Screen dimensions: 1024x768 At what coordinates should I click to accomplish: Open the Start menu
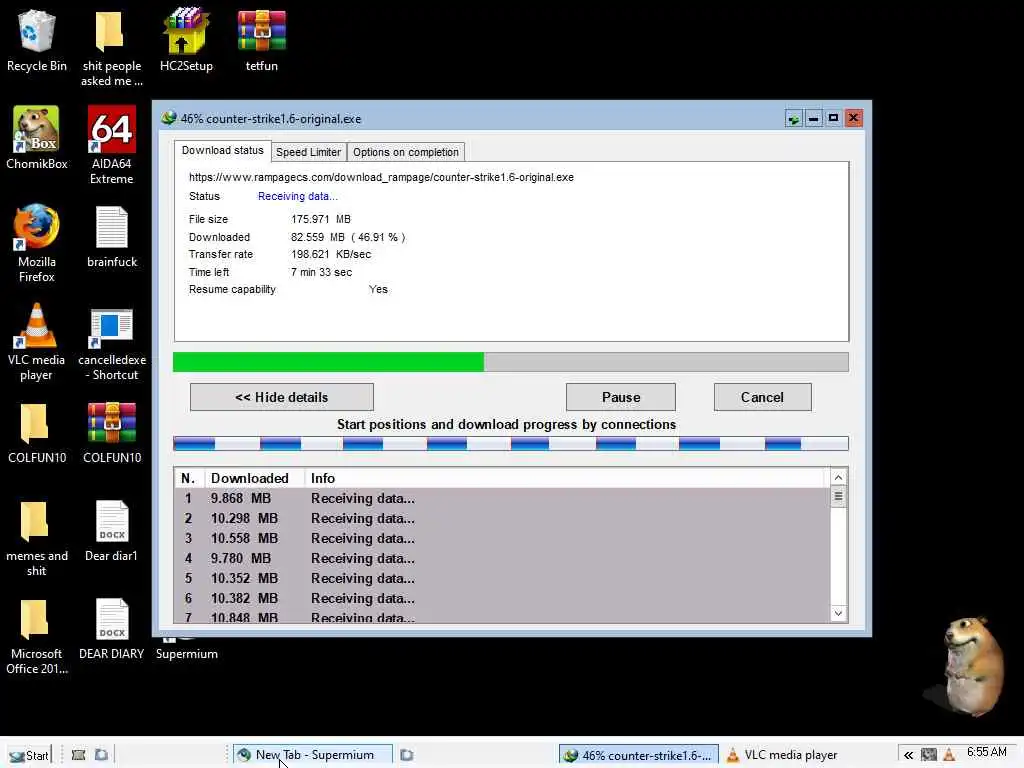(29, 755)
